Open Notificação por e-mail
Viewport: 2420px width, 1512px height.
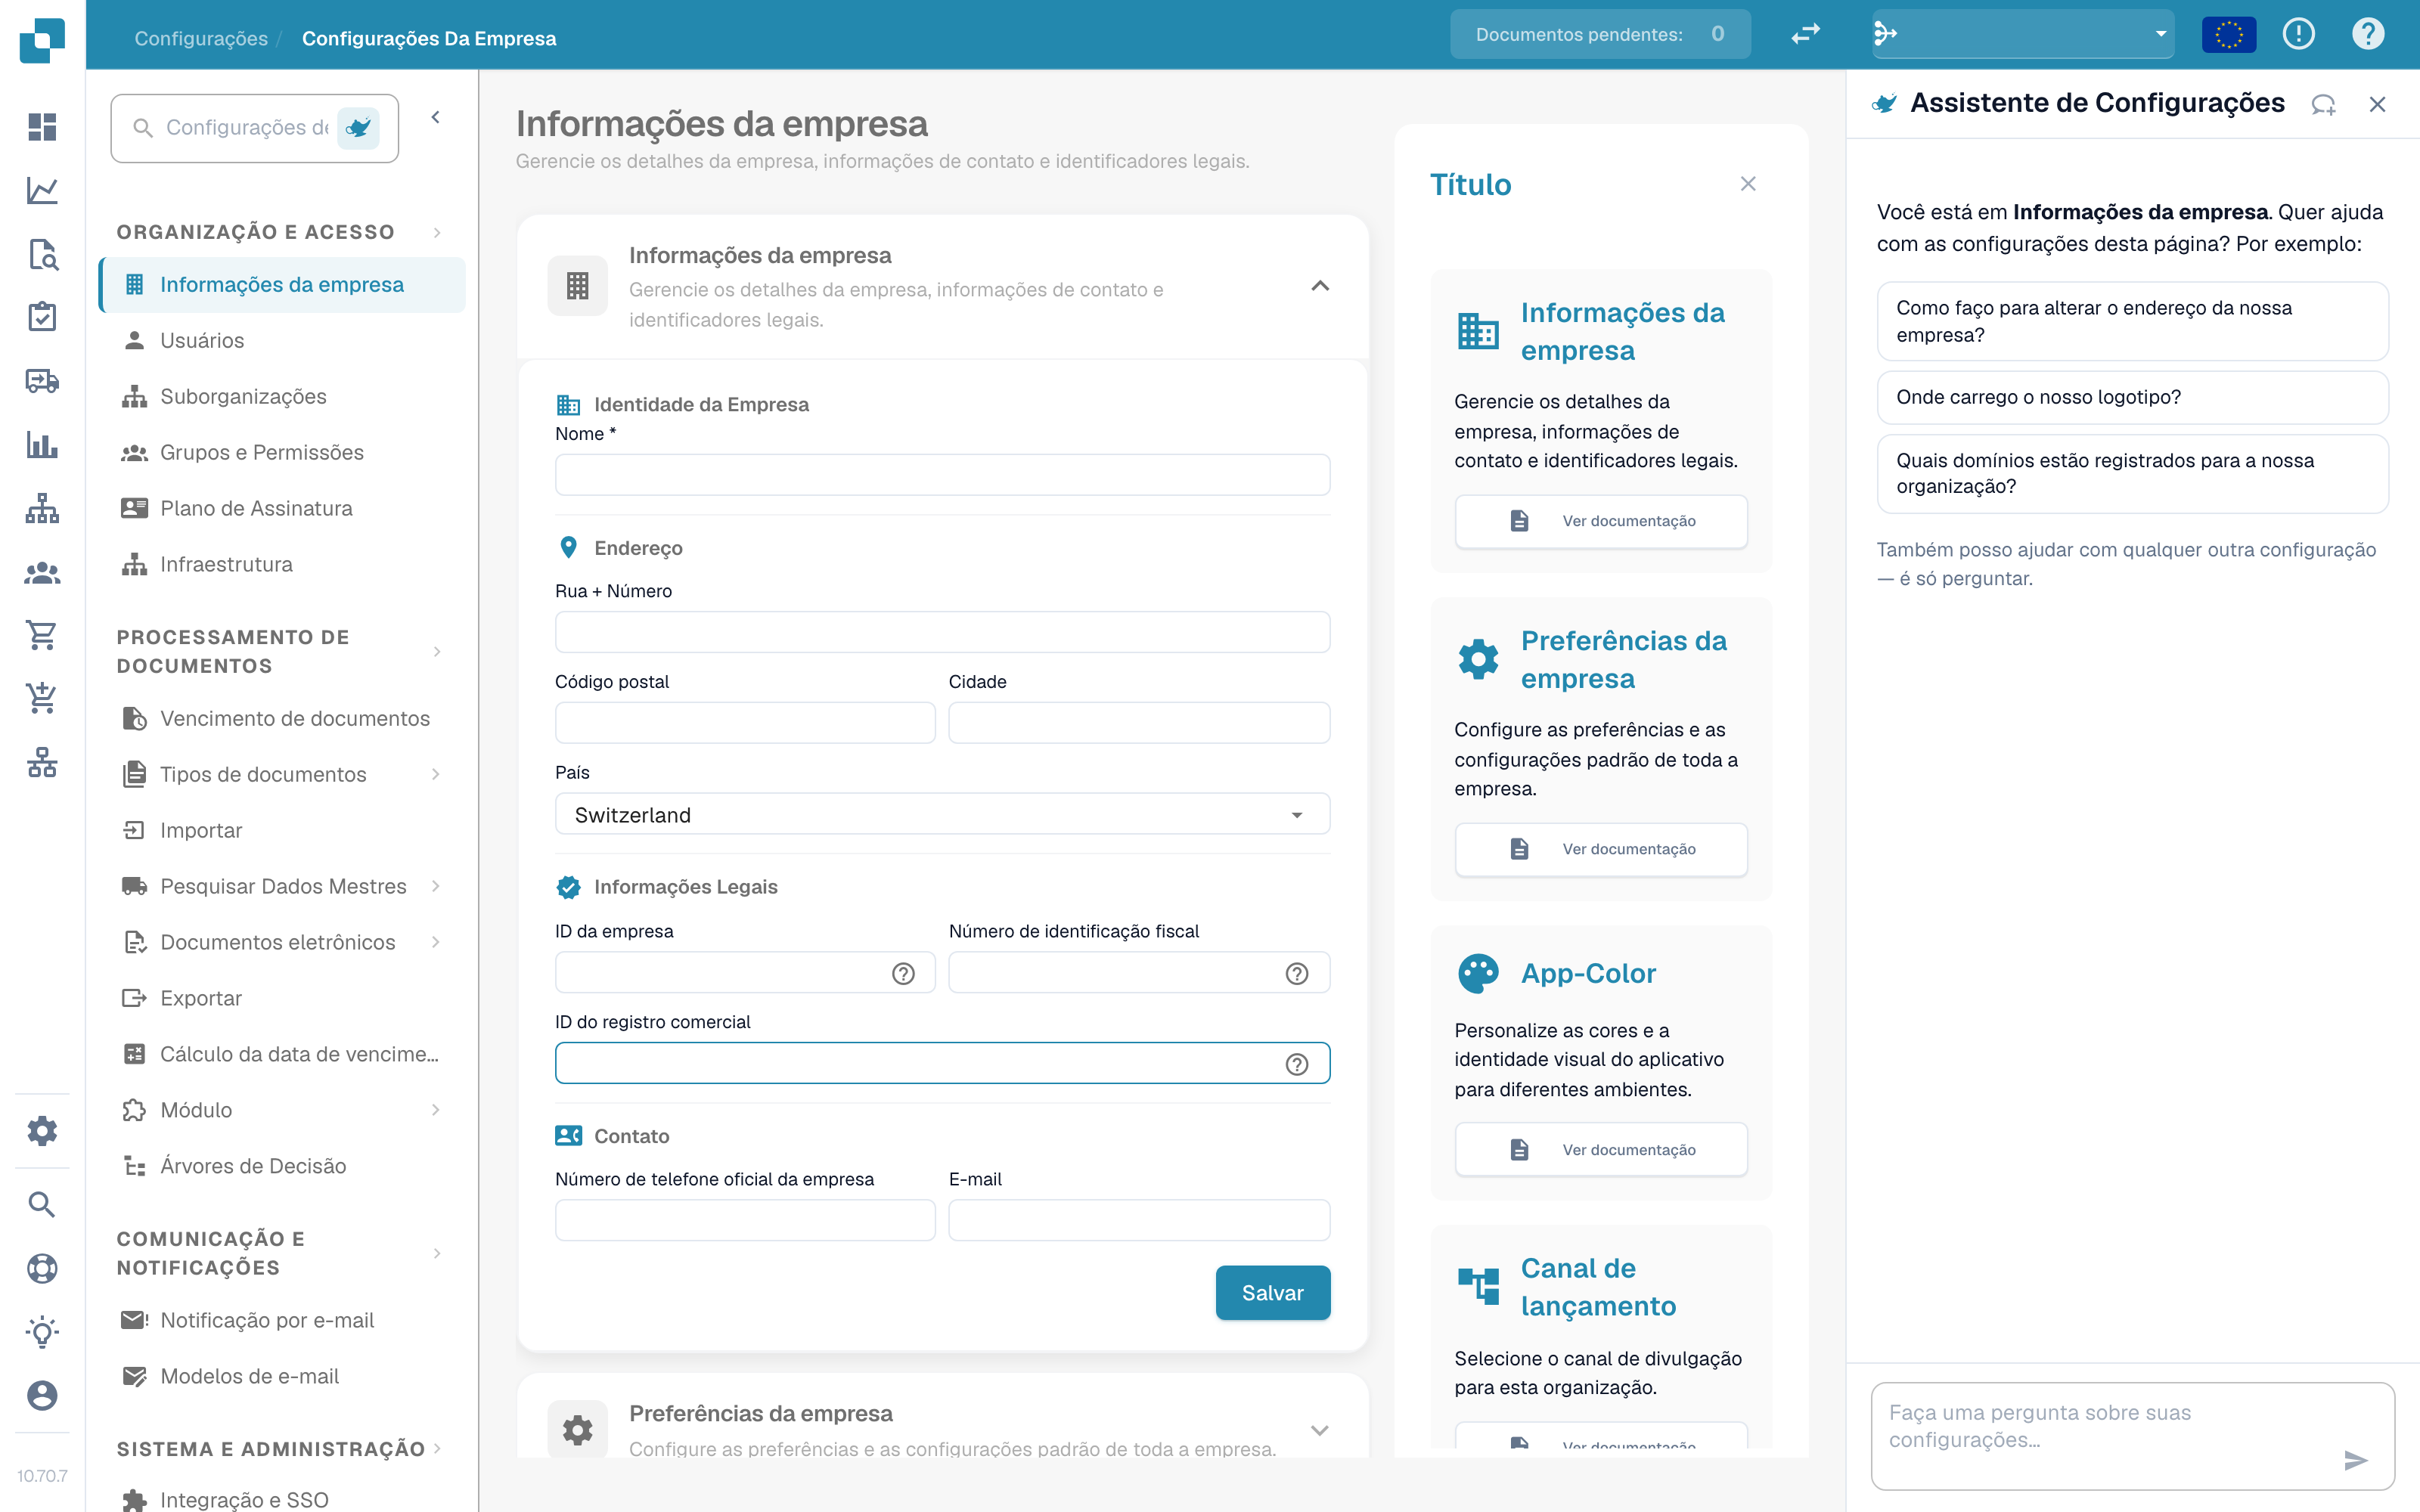(282, 1321)
